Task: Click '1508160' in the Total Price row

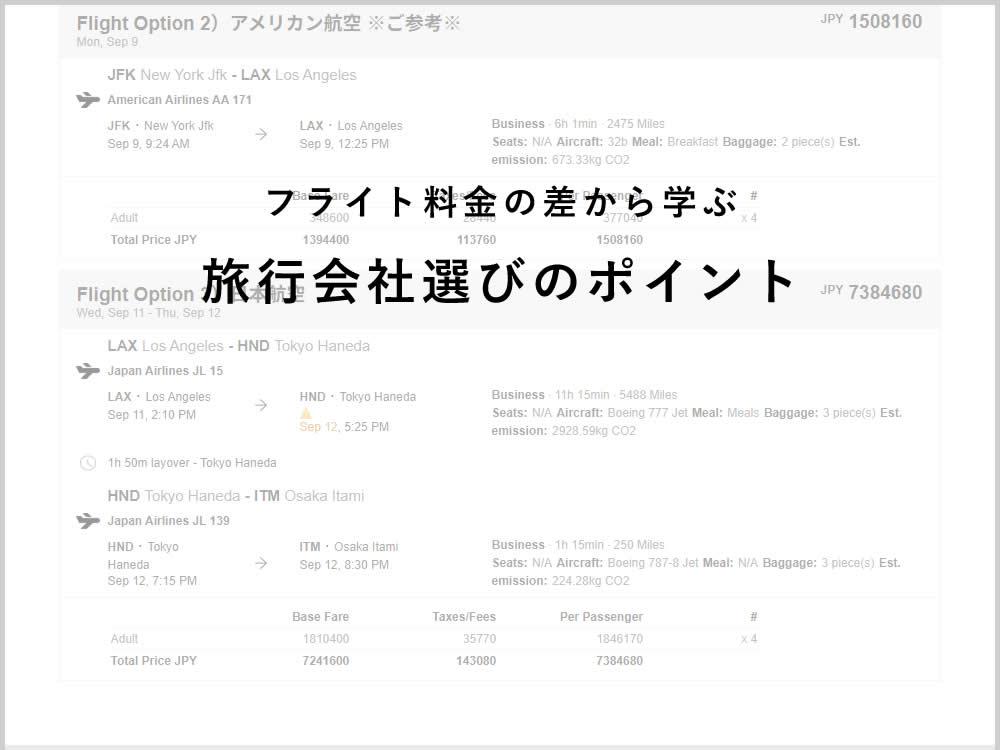Action: (619, 240)
